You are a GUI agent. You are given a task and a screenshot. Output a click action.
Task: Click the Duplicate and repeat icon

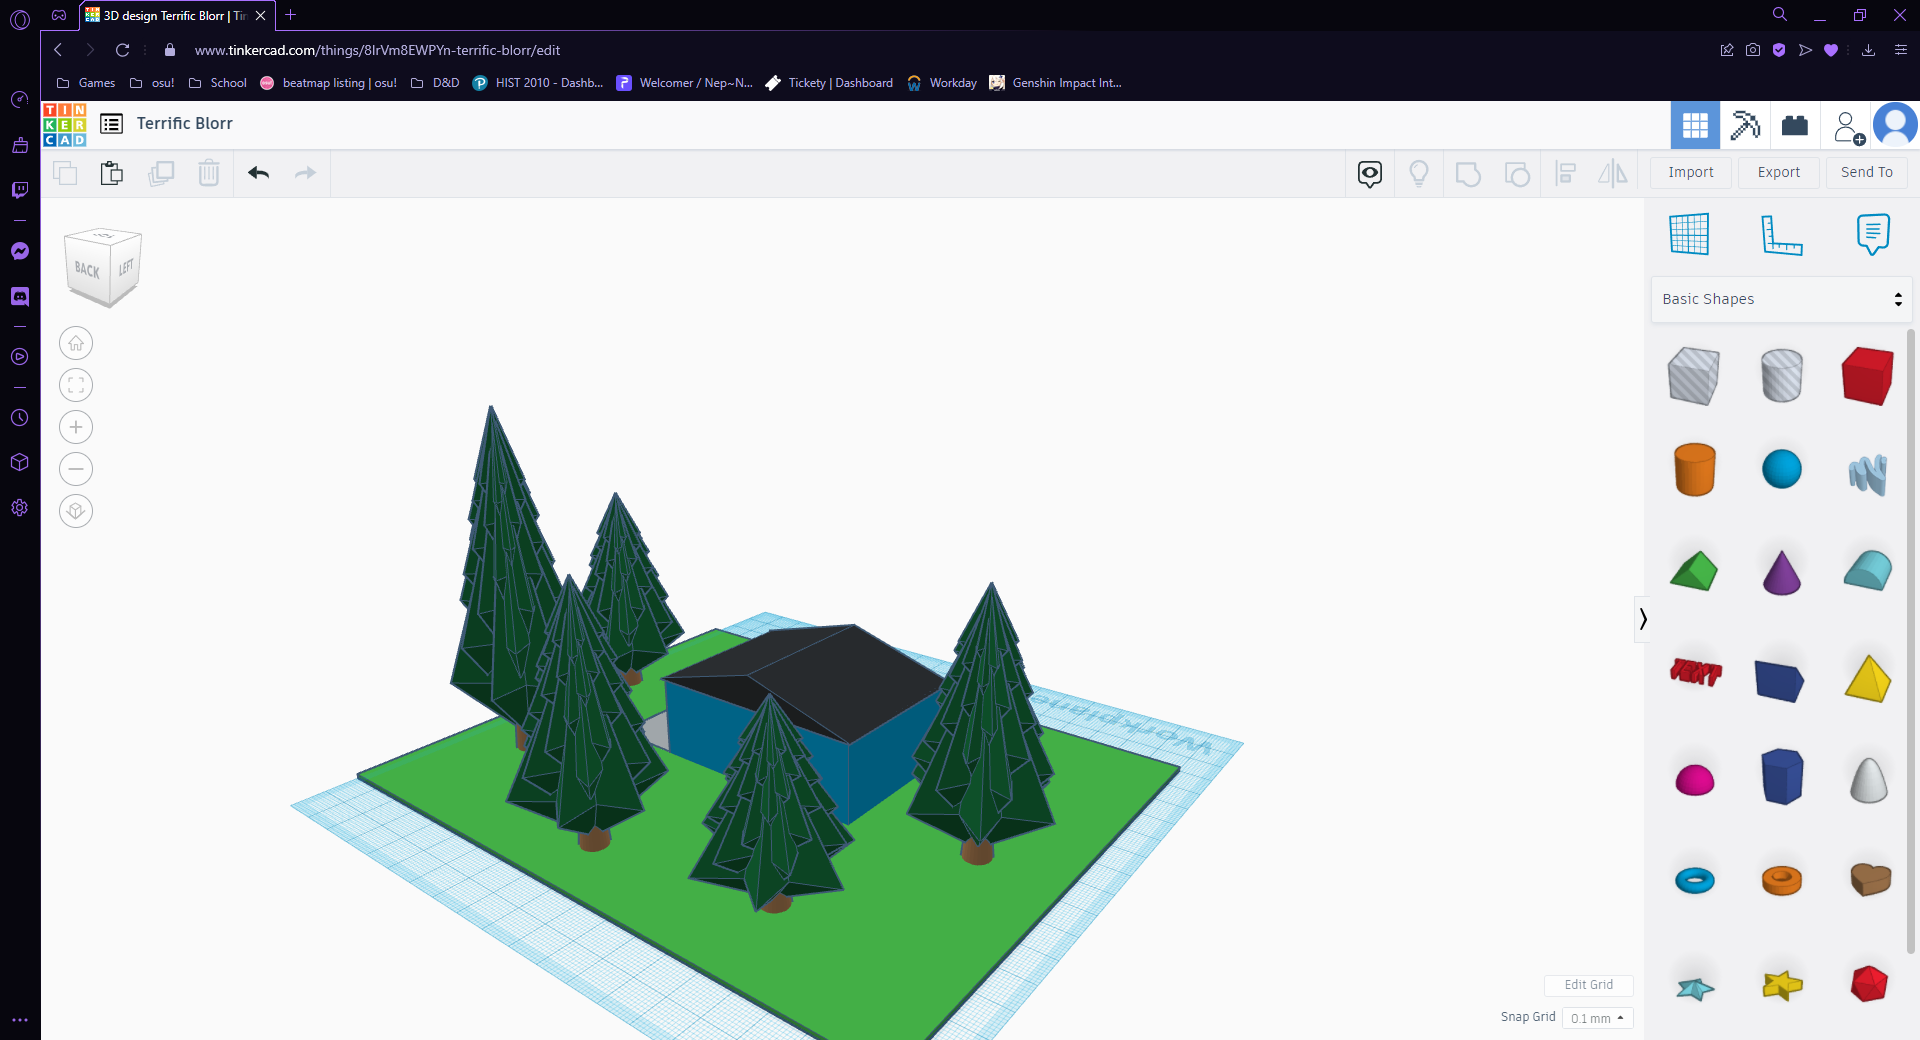(x=161, y=173)
